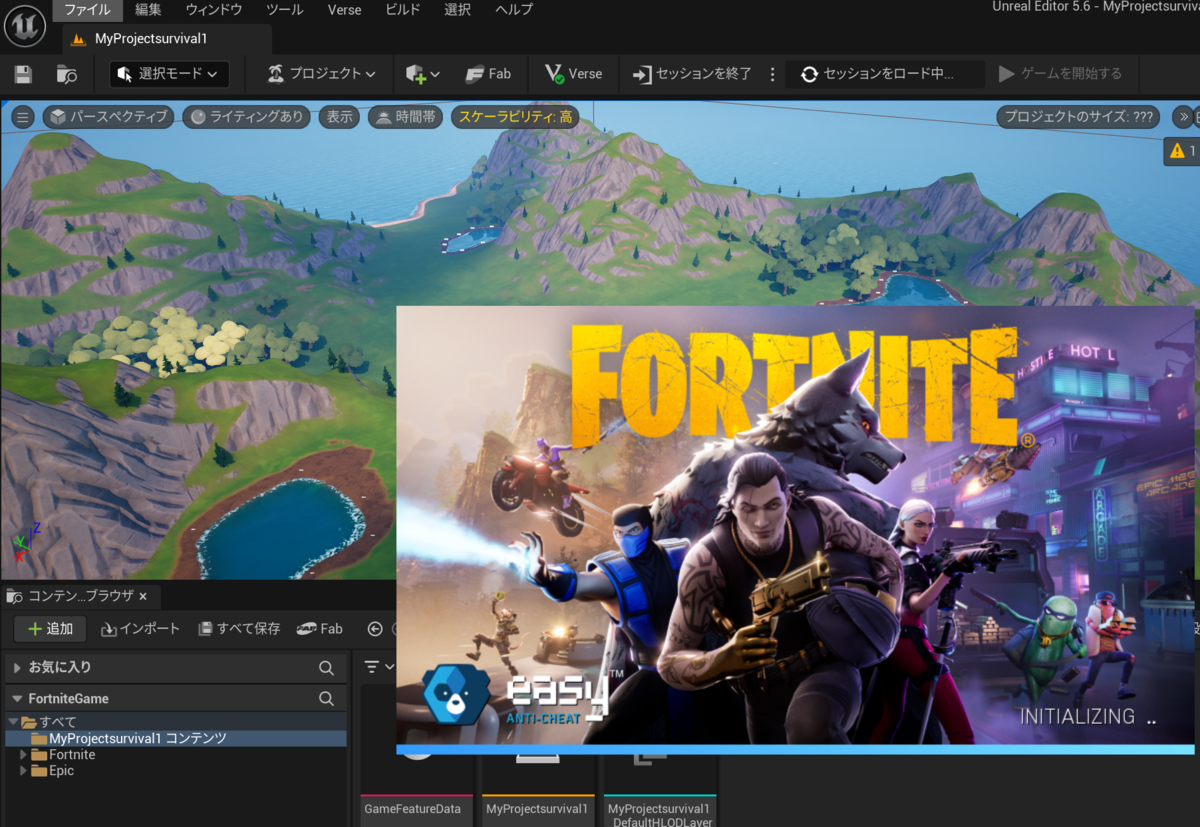Screen dimensions: 1200x827
Task: Open the 編集 menu
Action: [x=148, y=10]
